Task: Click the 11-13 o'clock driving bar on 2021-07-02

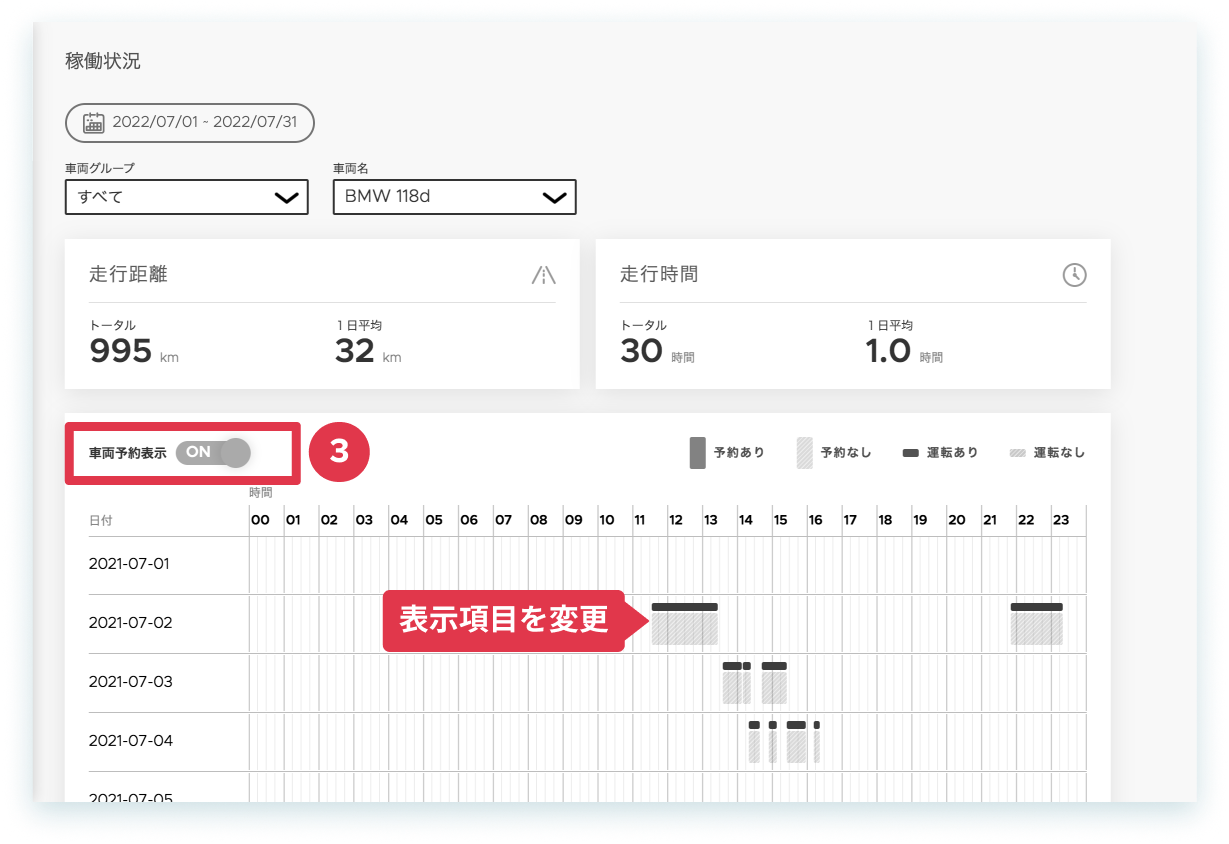Action: [x=685, y=607]
